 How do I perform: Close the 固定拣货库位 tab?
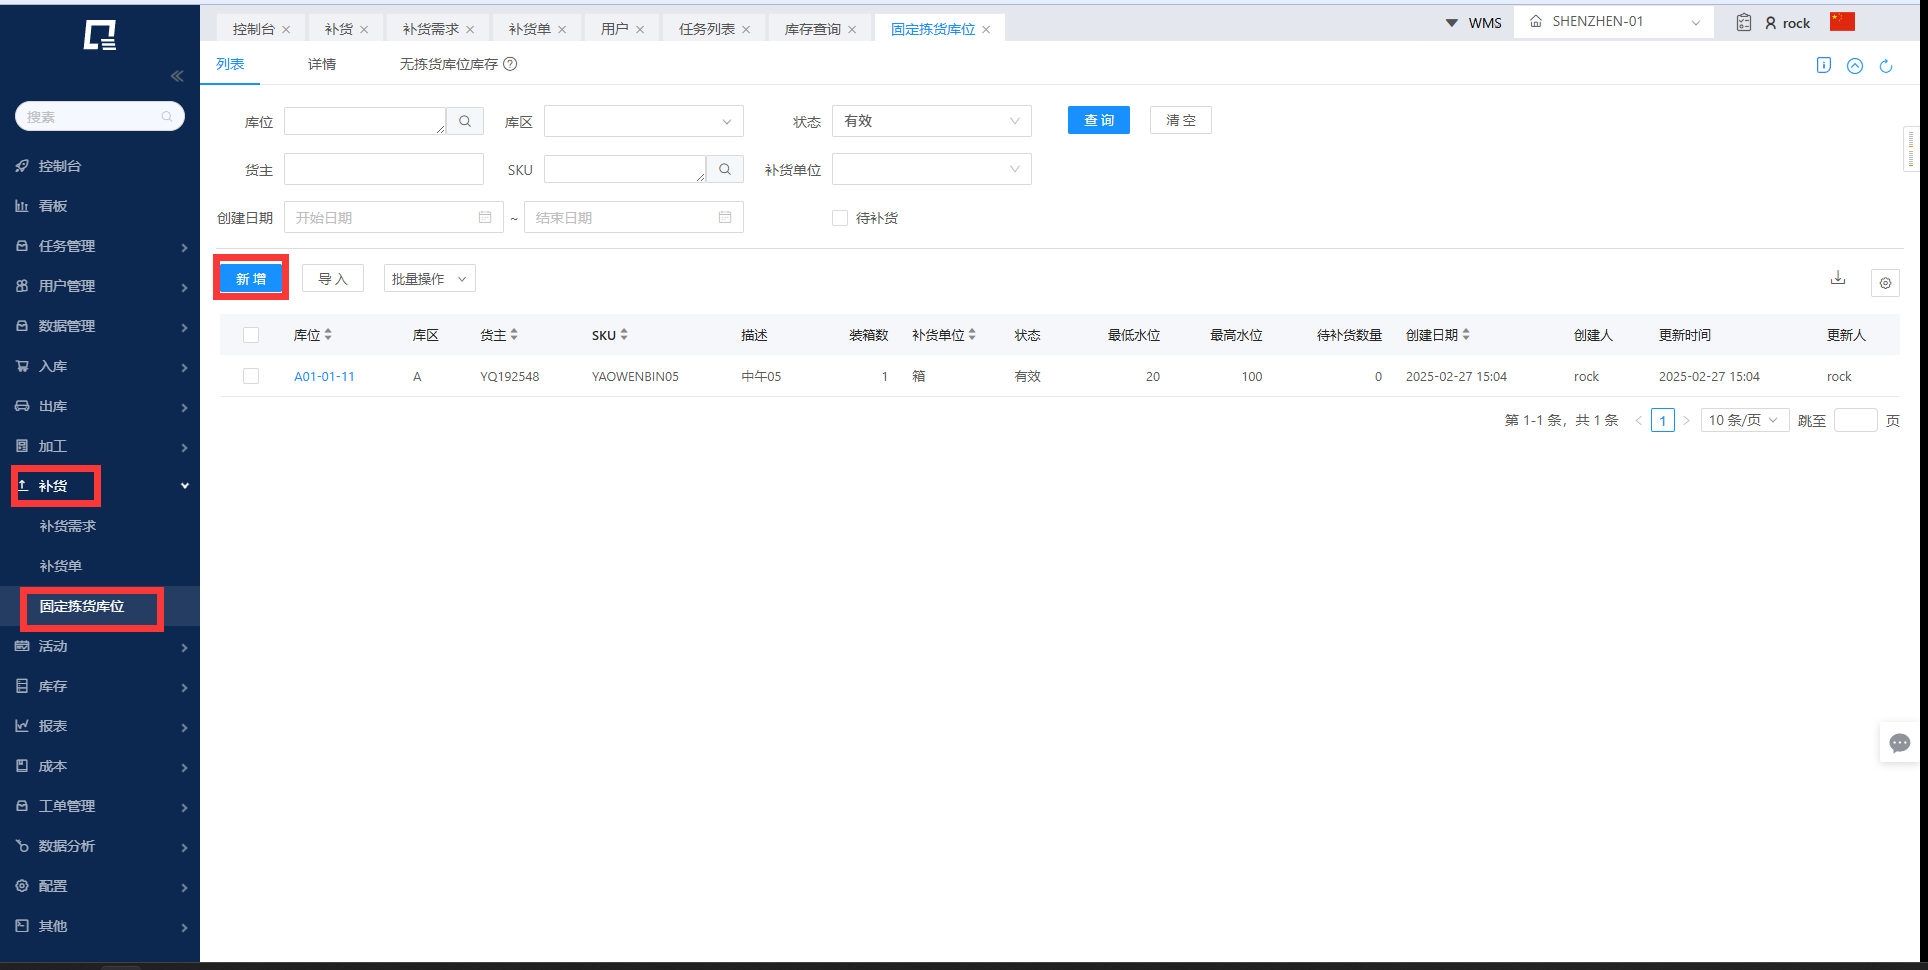[986, 30]
